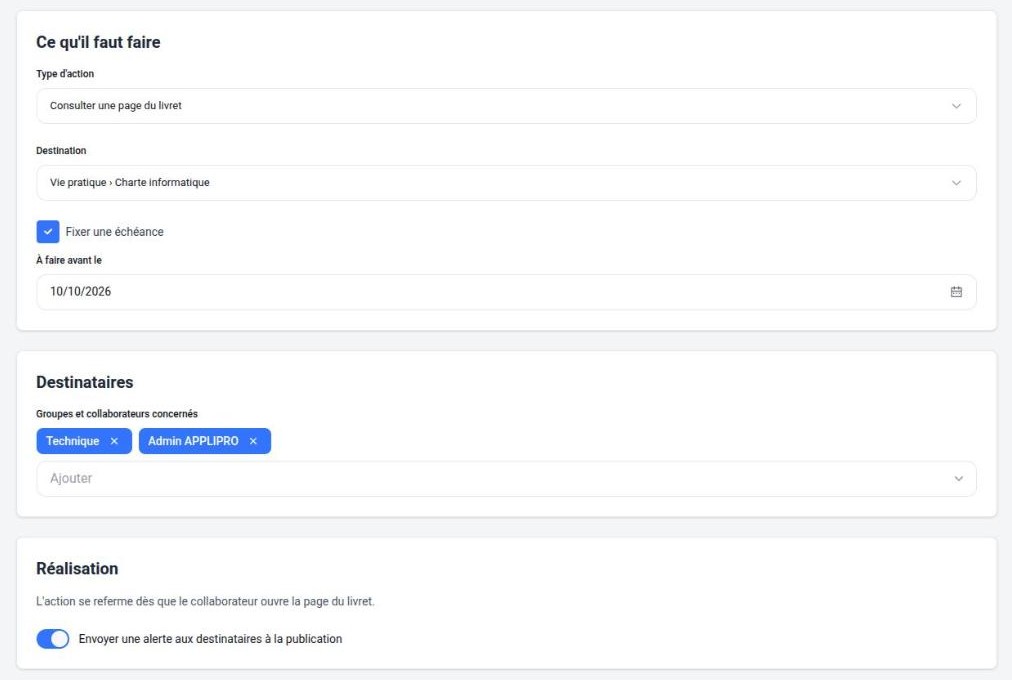This screenshot has width=1012, height=680.
Task: Focus the 10/10/2026 date input
Action: click(x=506, y=292)
